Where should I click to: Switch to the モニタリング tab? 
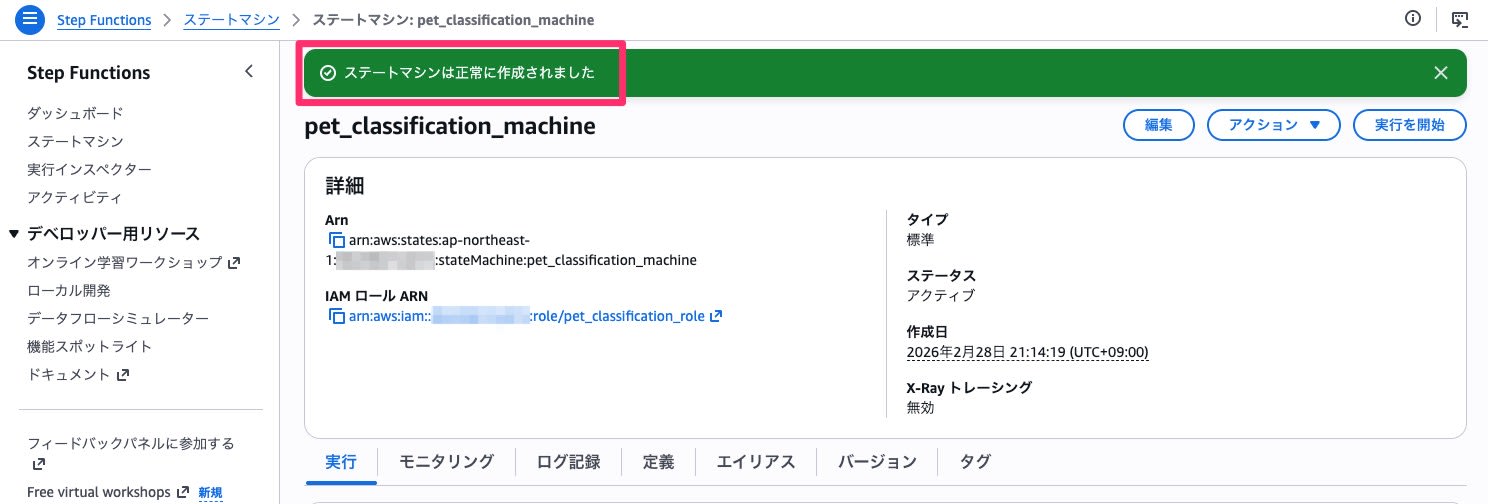click(446, 462)
